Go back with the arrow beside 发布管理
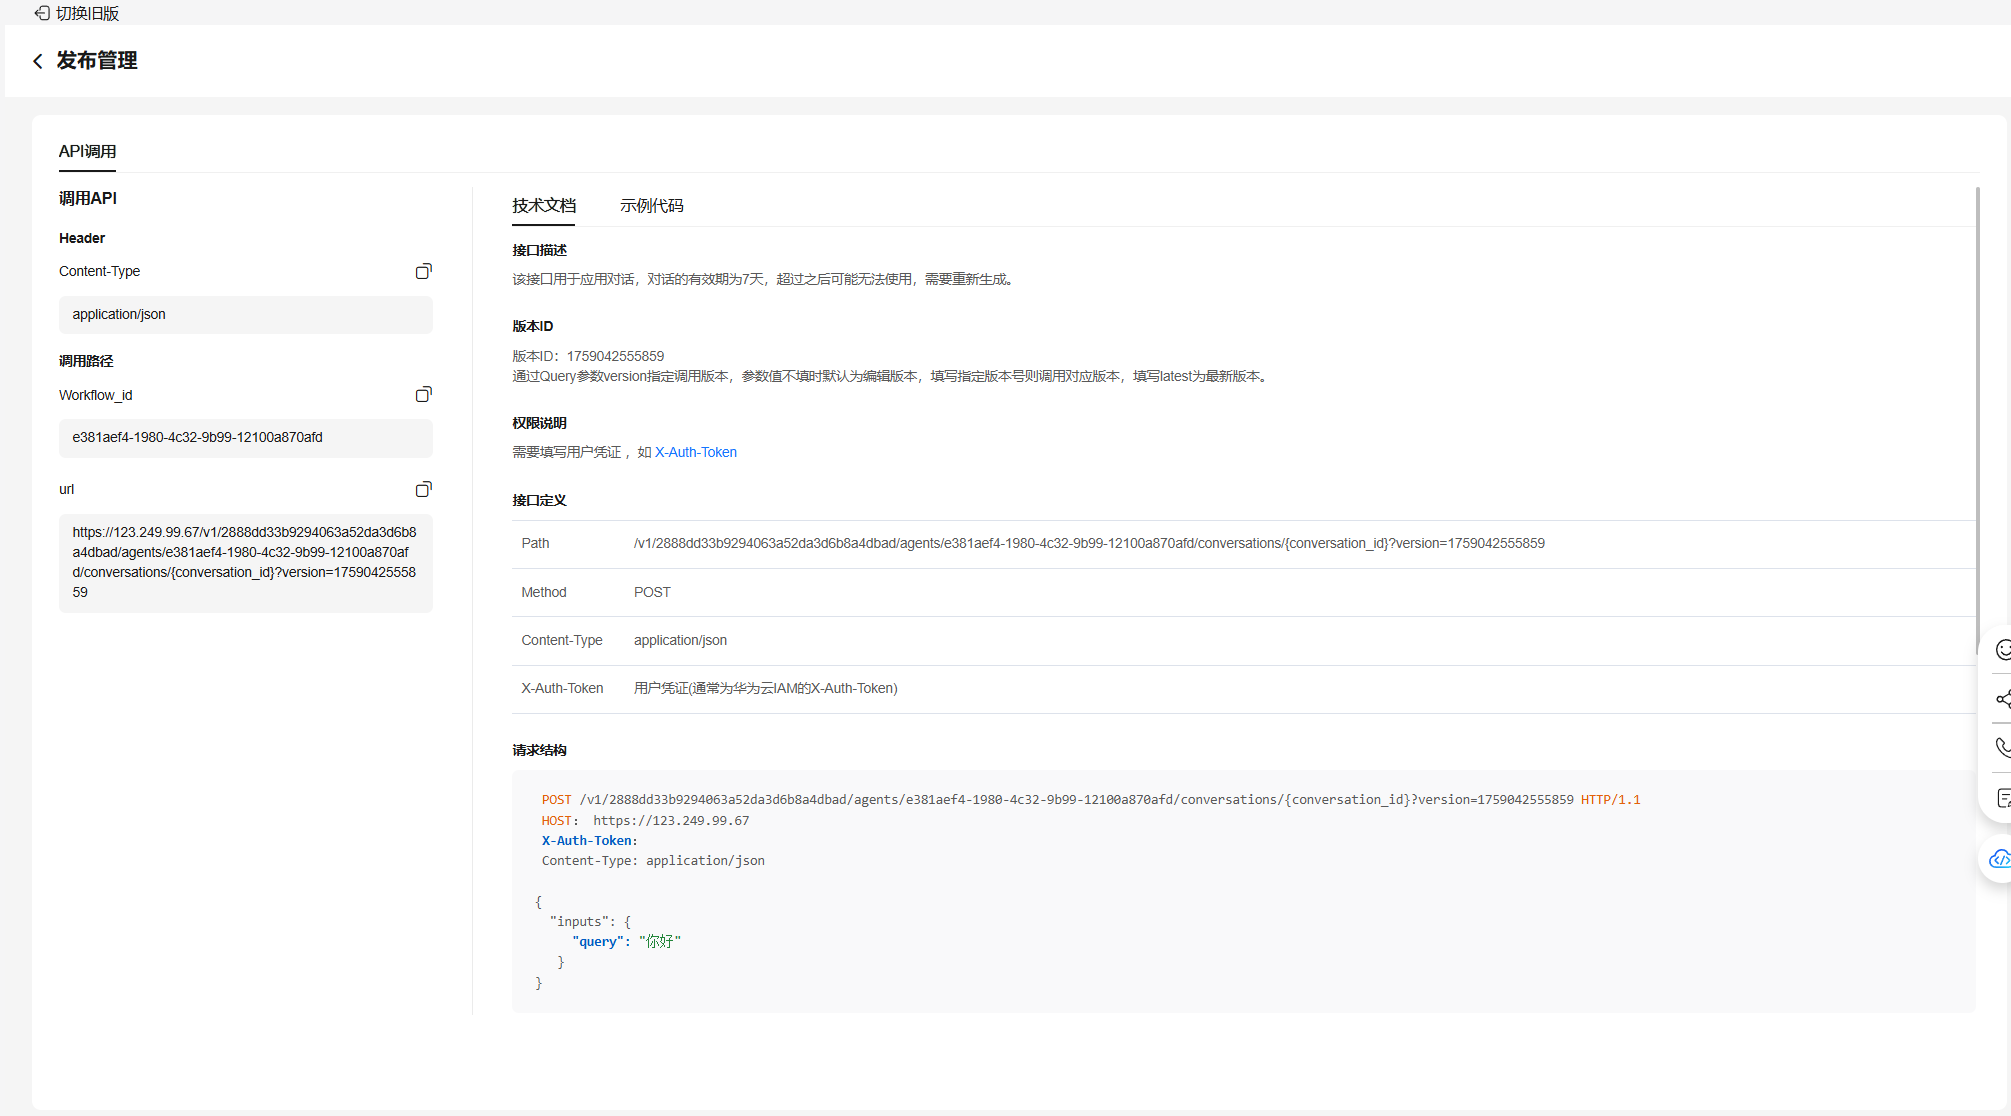The width and height of the screenshot is (2011, 1116). (38, 61)
